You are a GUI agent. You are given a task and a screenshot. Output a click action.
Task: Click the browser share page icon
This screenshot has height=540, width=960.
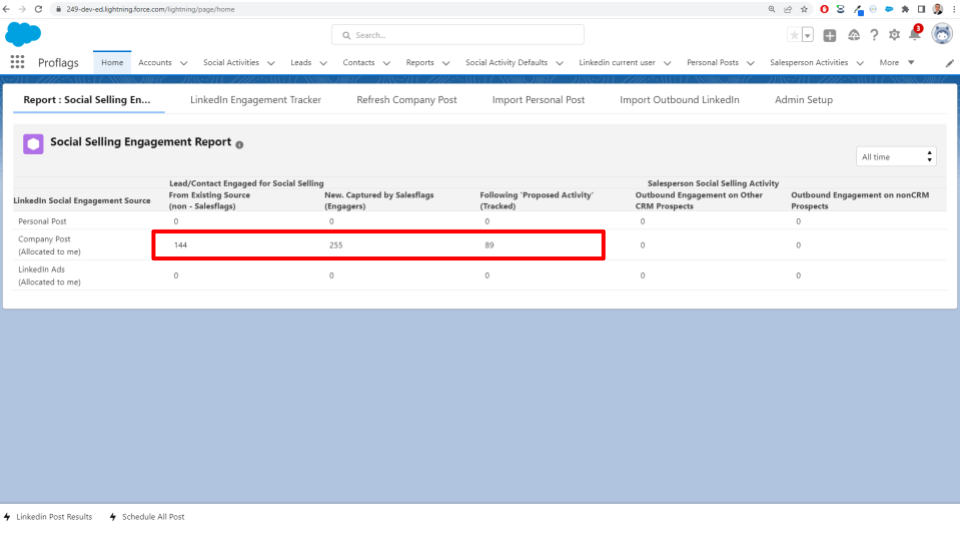coord(788,9)
